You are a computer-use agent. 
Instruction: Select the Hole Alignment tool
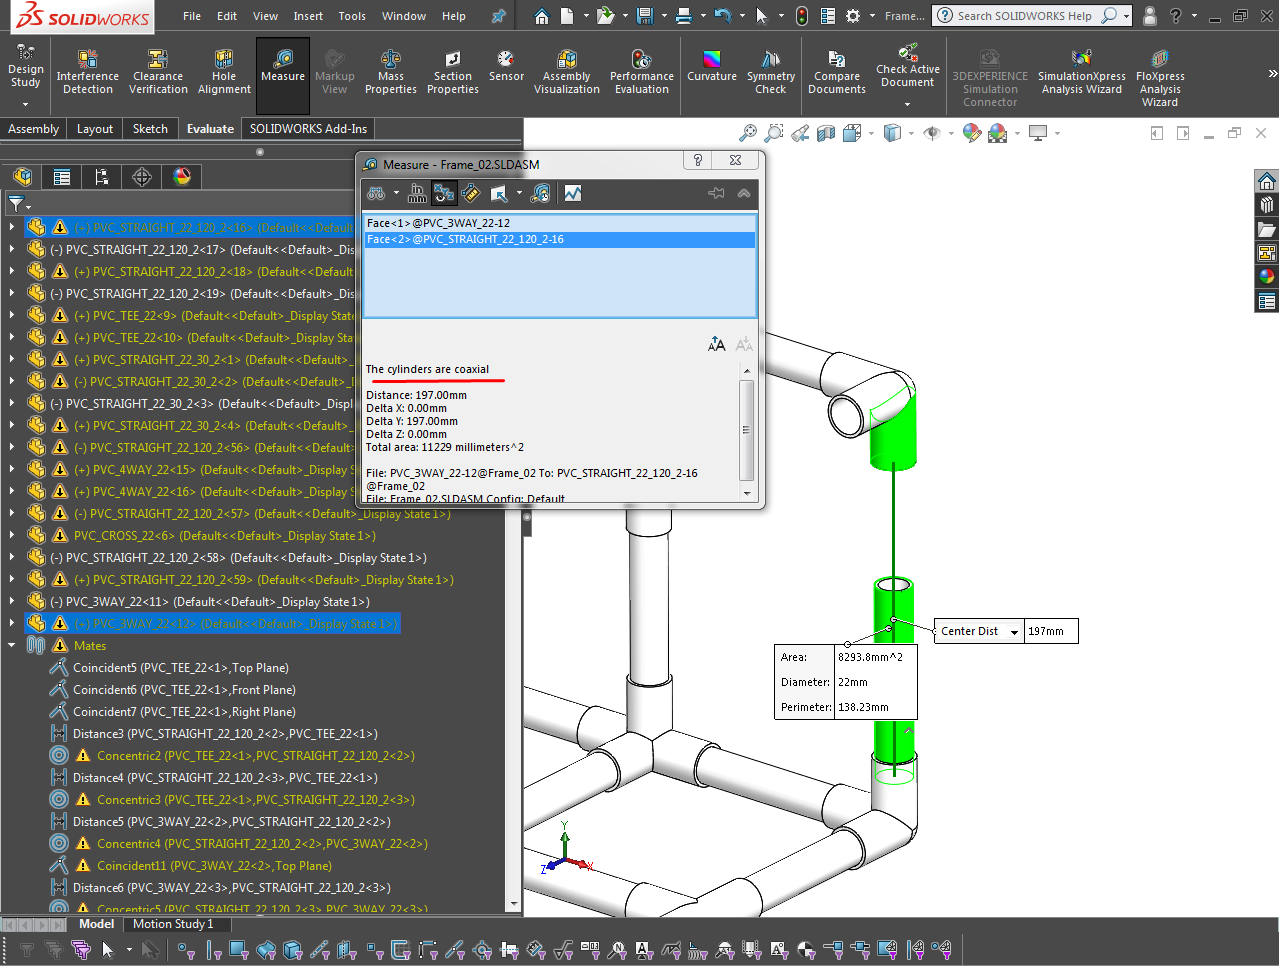[224, 71]
